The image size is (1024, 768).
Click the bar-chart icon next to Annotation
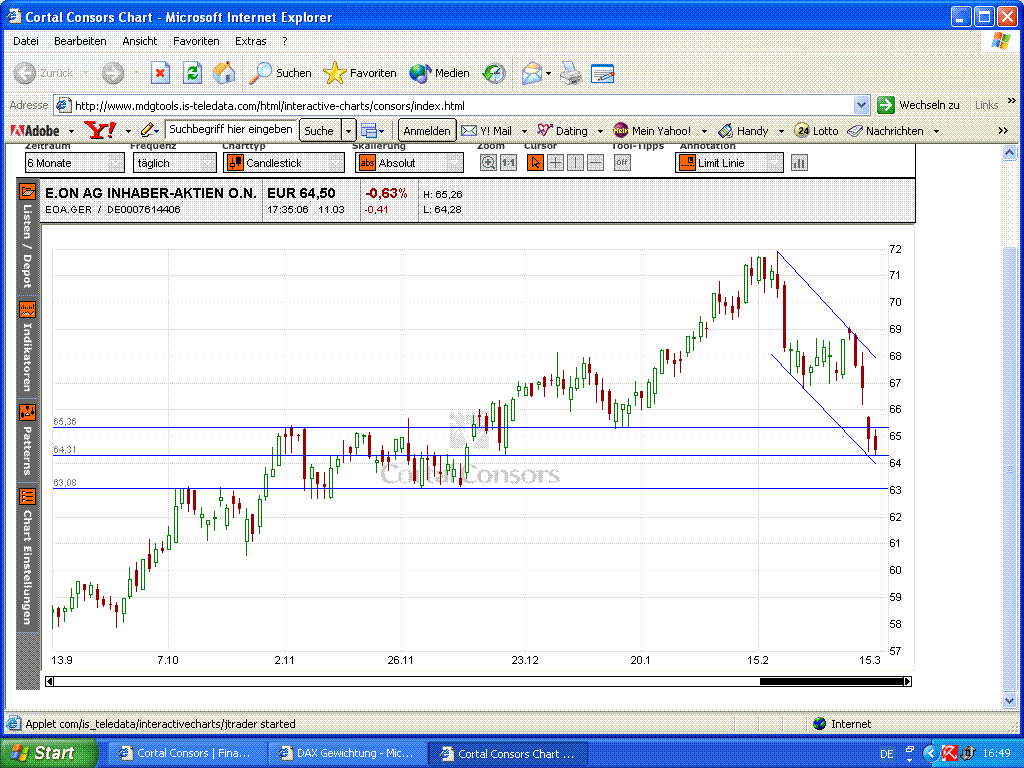pos(799,163)
